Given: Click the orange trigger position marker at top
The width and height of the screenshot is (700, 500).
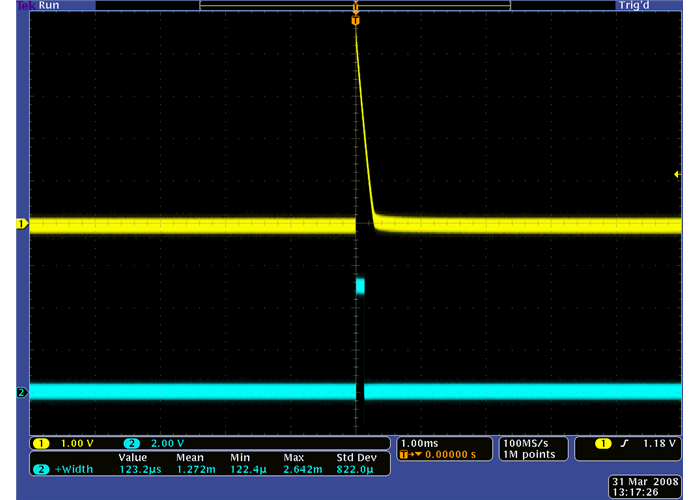Looking at the screenshot, I should point(355,20).
